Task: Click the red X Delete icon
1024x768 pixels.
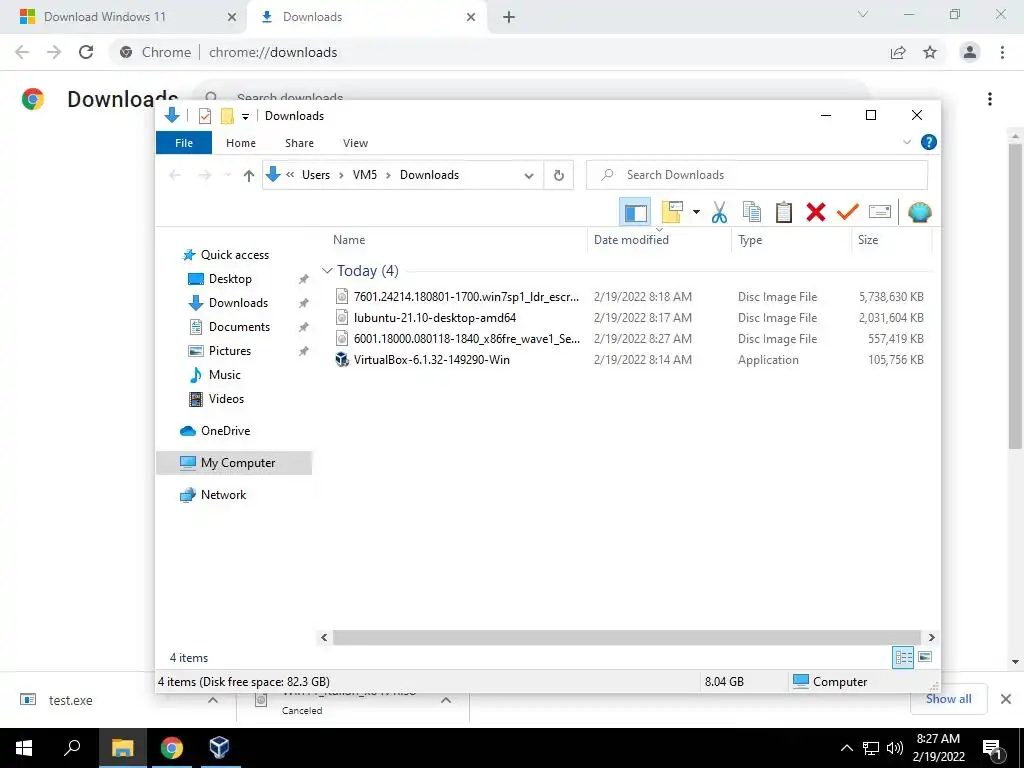Action: 816,212
